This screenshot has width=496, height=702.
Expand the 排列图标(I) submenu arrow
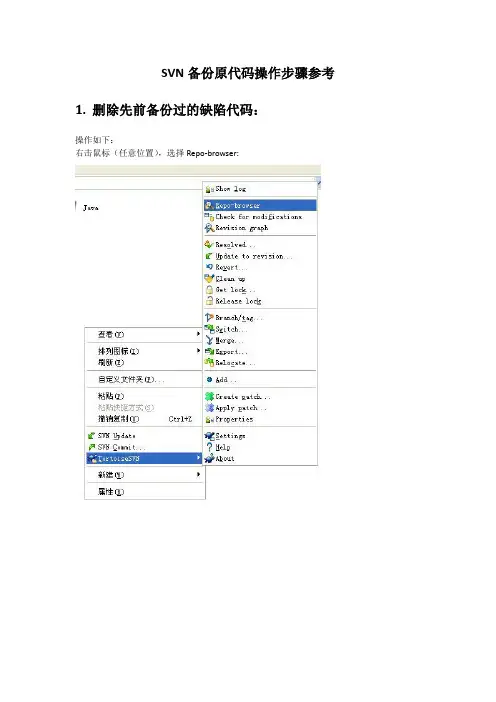tap(198, 351)
